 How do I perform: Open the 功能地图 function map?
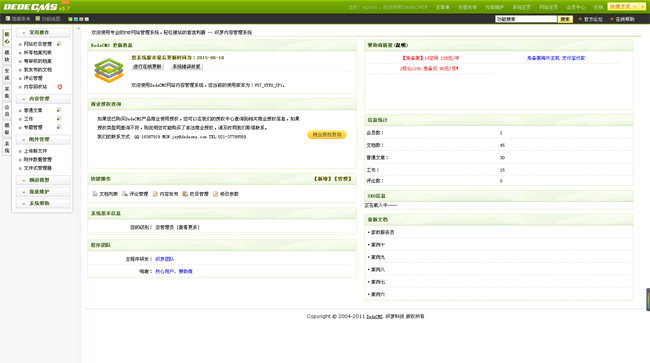point(48,19)
